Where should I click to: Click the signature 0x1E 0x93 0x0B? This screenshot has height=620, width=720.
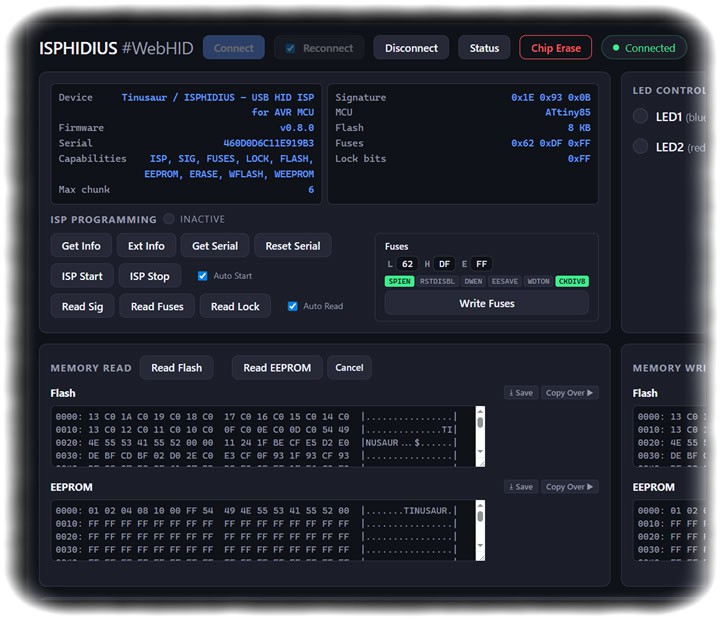pos(551,97)
